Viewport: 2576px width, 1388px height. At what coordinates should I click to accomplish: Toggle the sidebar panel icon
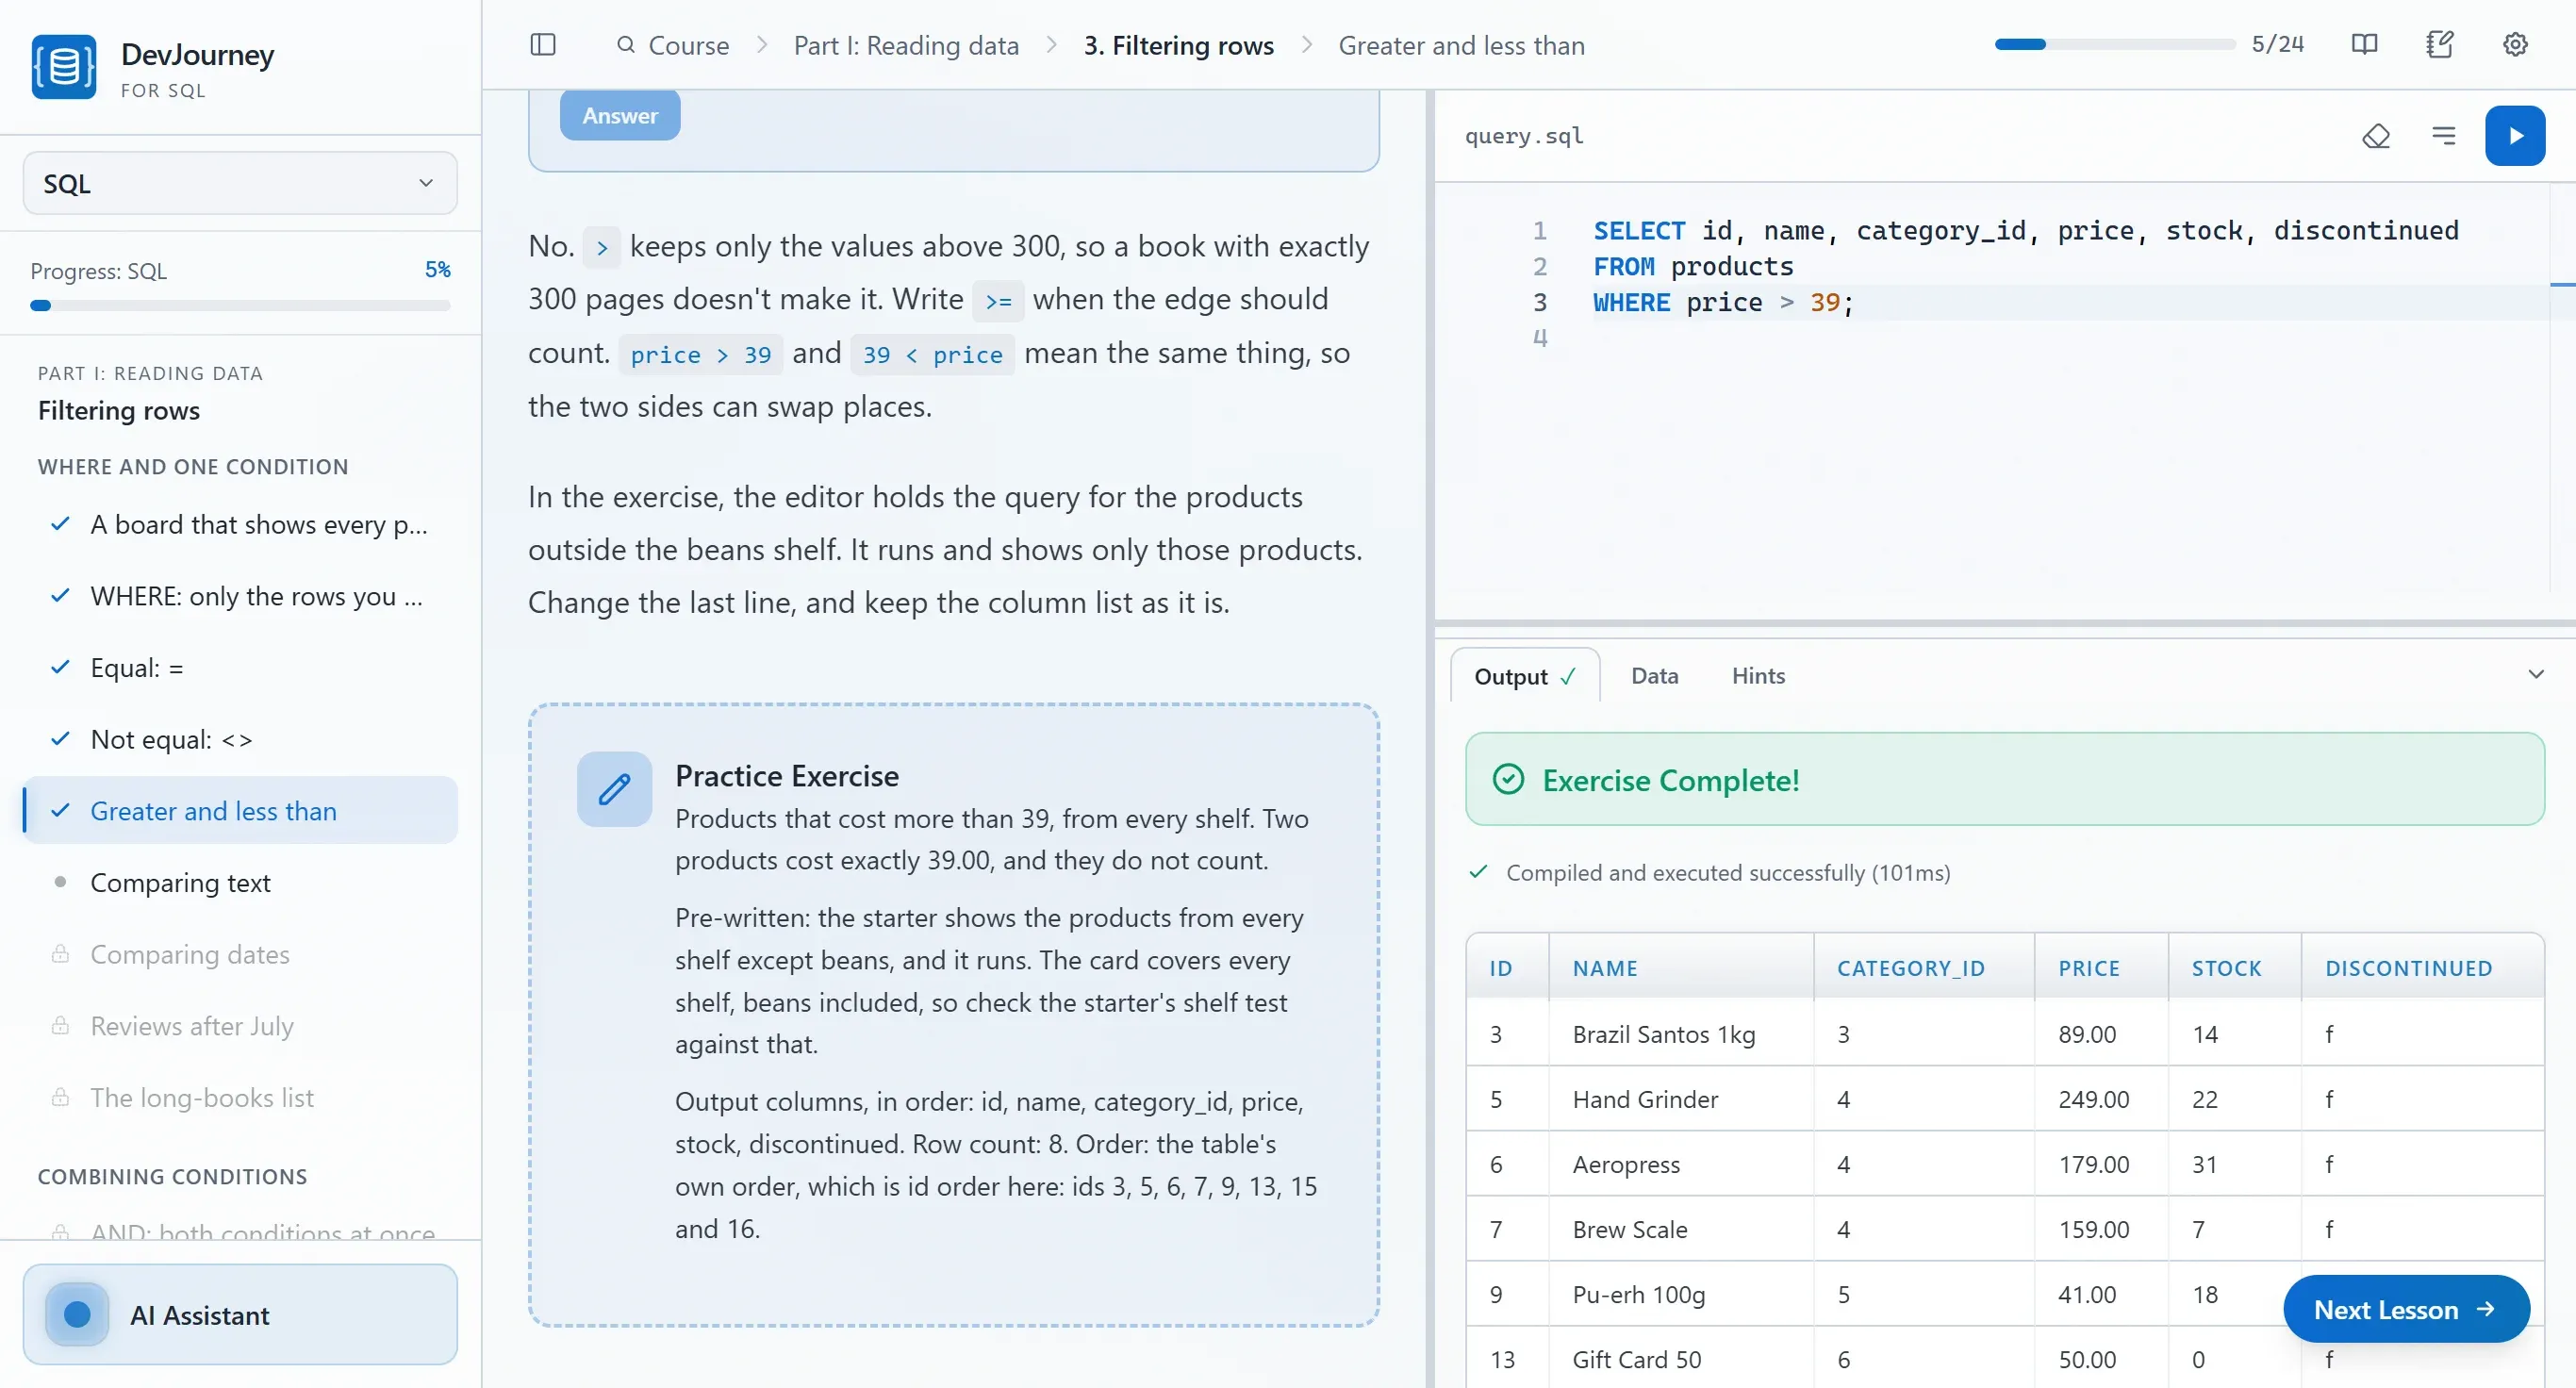[x=543, y=45]
